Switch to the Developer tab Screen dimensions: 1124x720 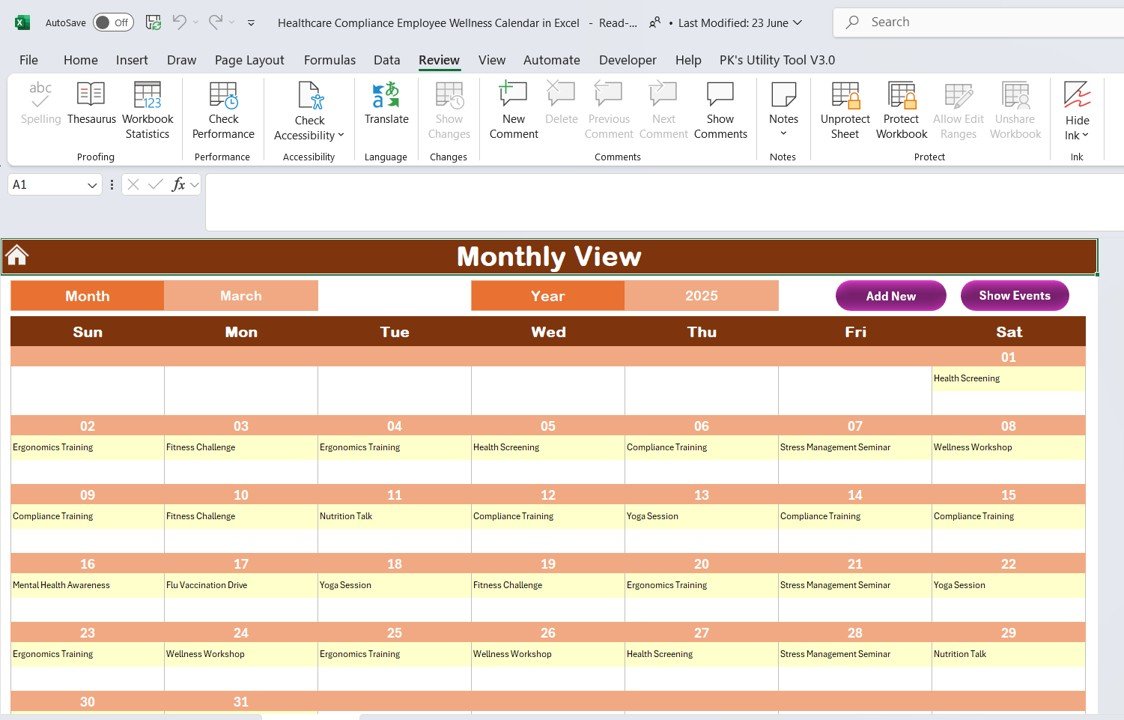coord(627,60)
